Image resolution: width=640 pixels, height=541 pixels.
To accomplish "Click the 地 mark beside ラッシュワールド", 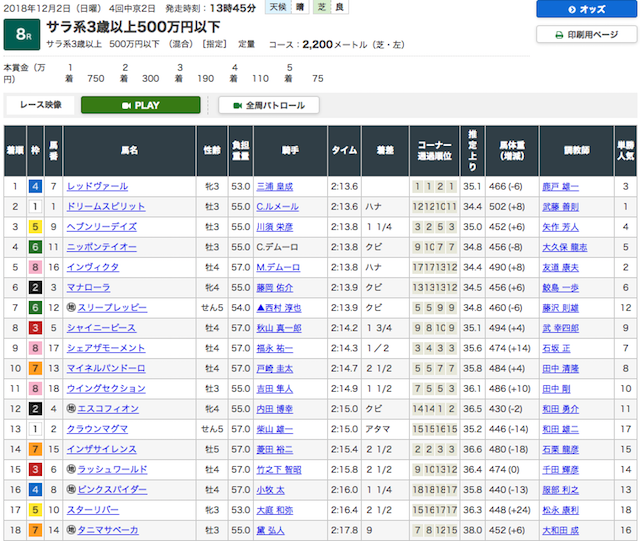I will click(71, 469).
